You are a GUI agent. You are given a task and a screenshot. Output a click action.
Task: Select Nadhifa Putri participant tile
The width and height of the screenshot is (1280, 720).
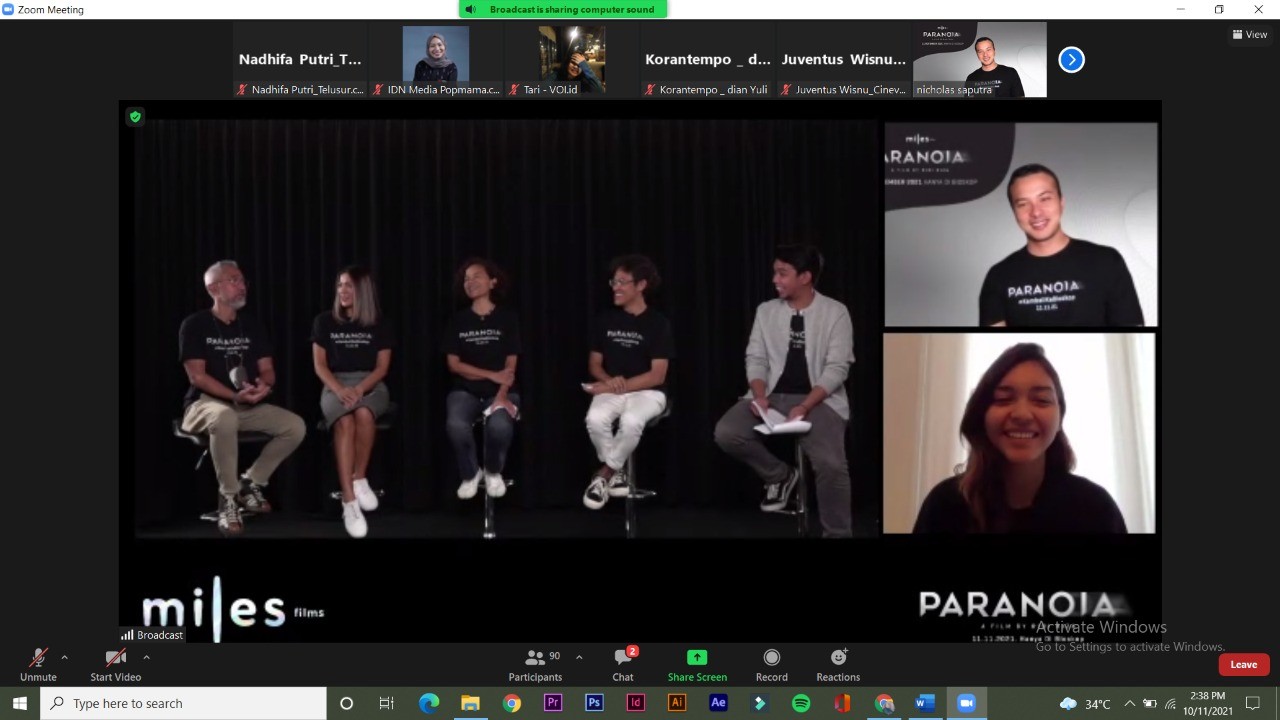(x=300, y=60)
